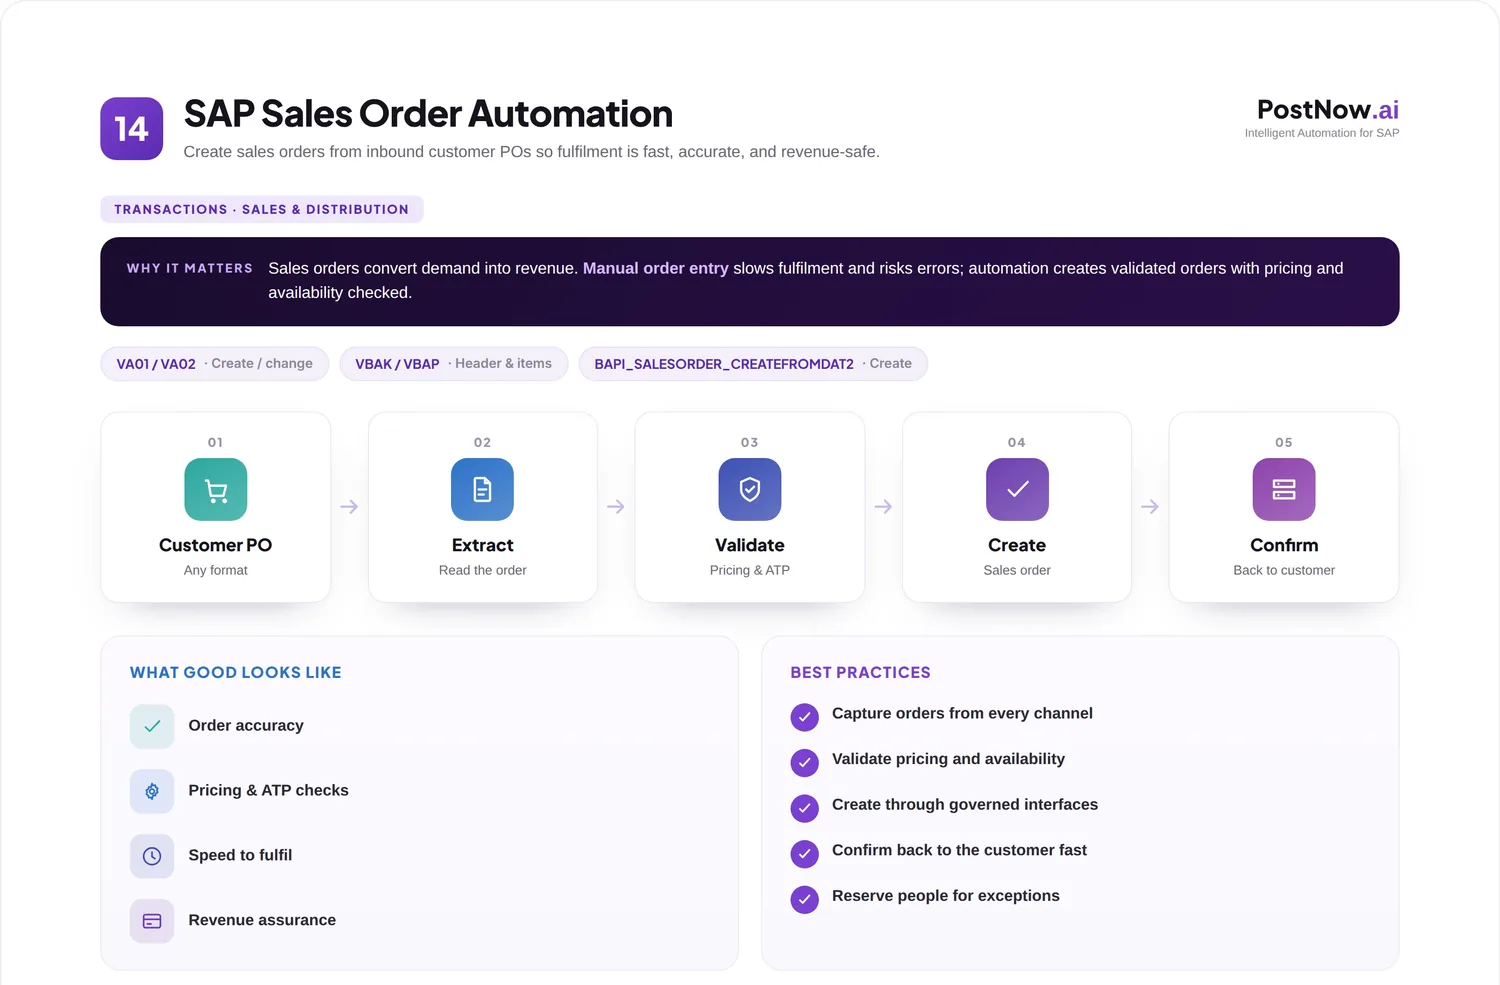Click the 'Pricing & ATP' caption
Screen dimensions: 1500x985
[750, 570]
